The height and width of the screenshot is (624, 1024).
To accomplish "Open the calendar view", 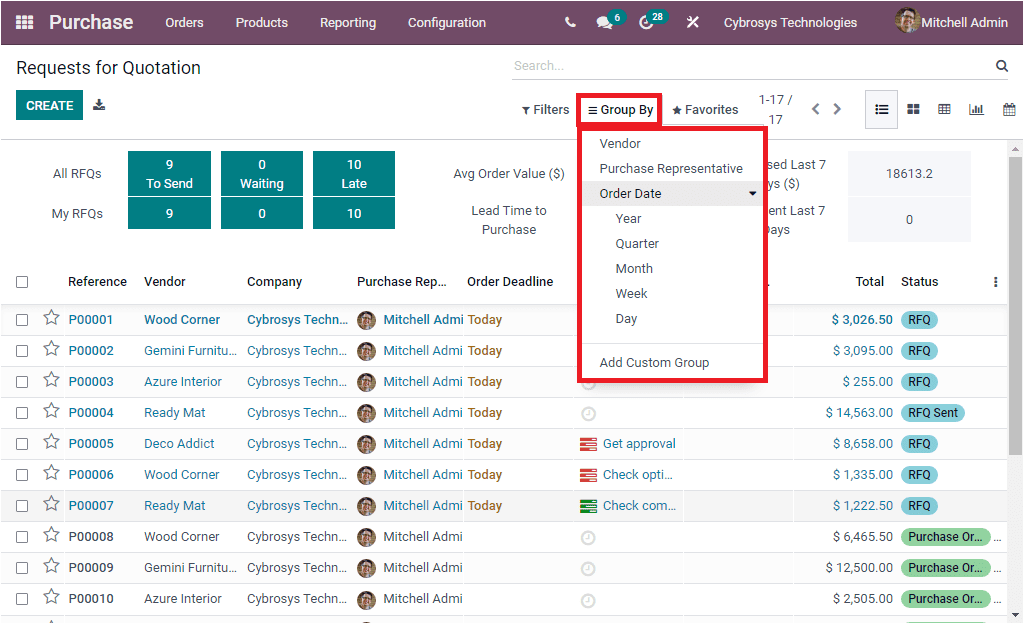I will tap(1009, 109).
